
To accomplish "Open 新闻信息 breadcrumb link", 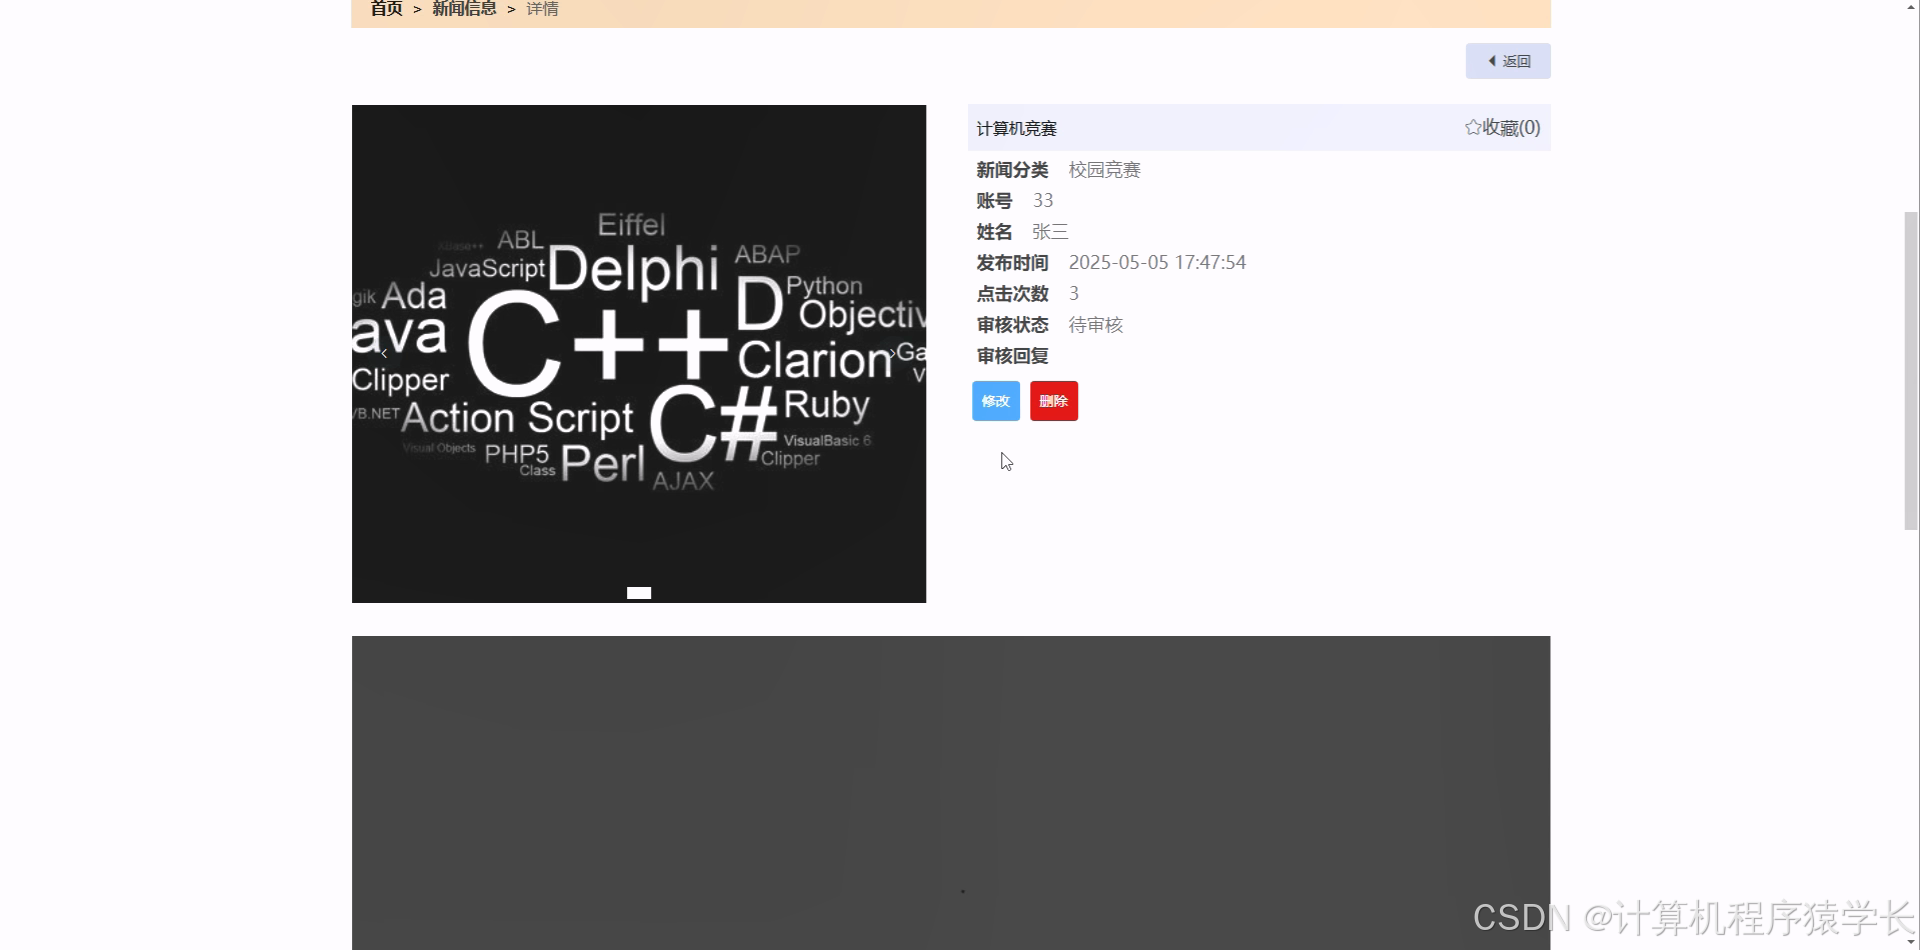I will tap(464, 9).
